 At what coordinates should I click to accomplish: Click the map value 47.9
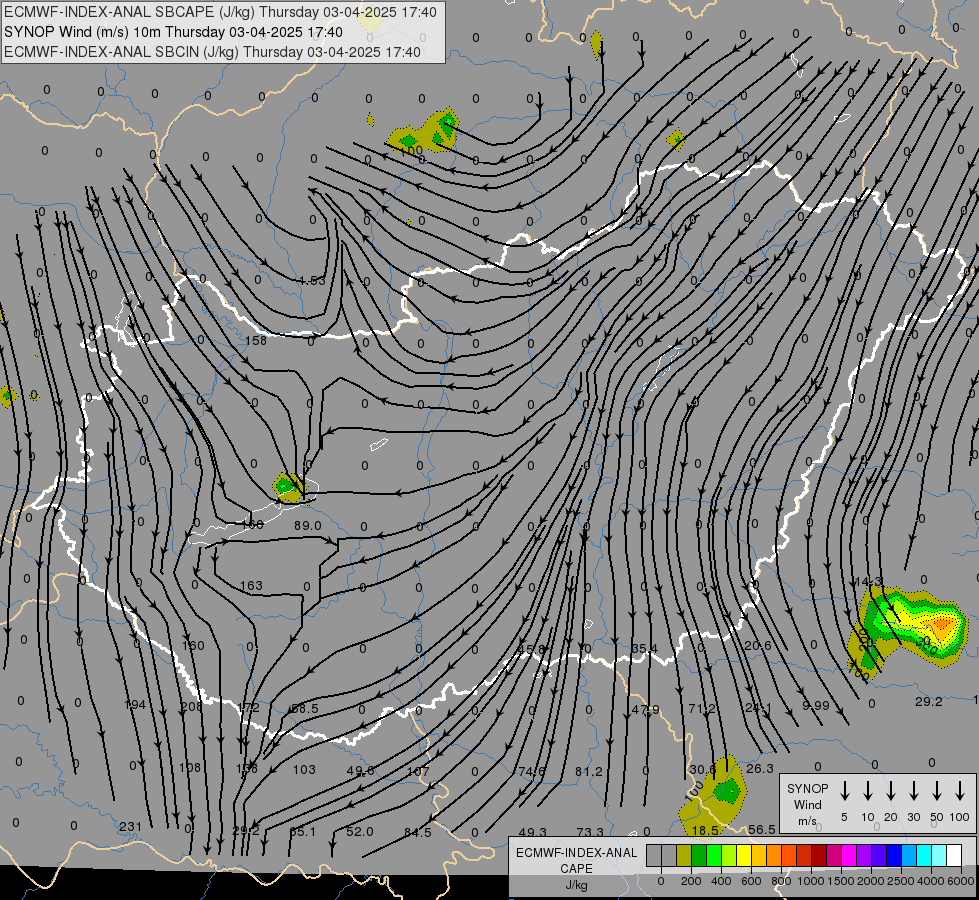coord(645,710)
